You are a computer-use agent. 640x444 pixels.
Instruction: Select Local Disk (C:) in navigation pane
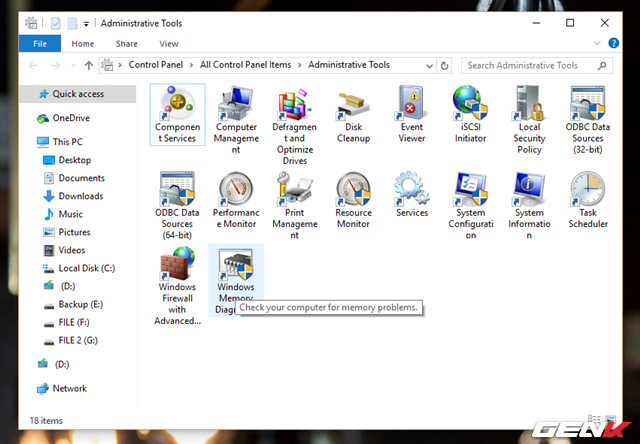[86, 268]
